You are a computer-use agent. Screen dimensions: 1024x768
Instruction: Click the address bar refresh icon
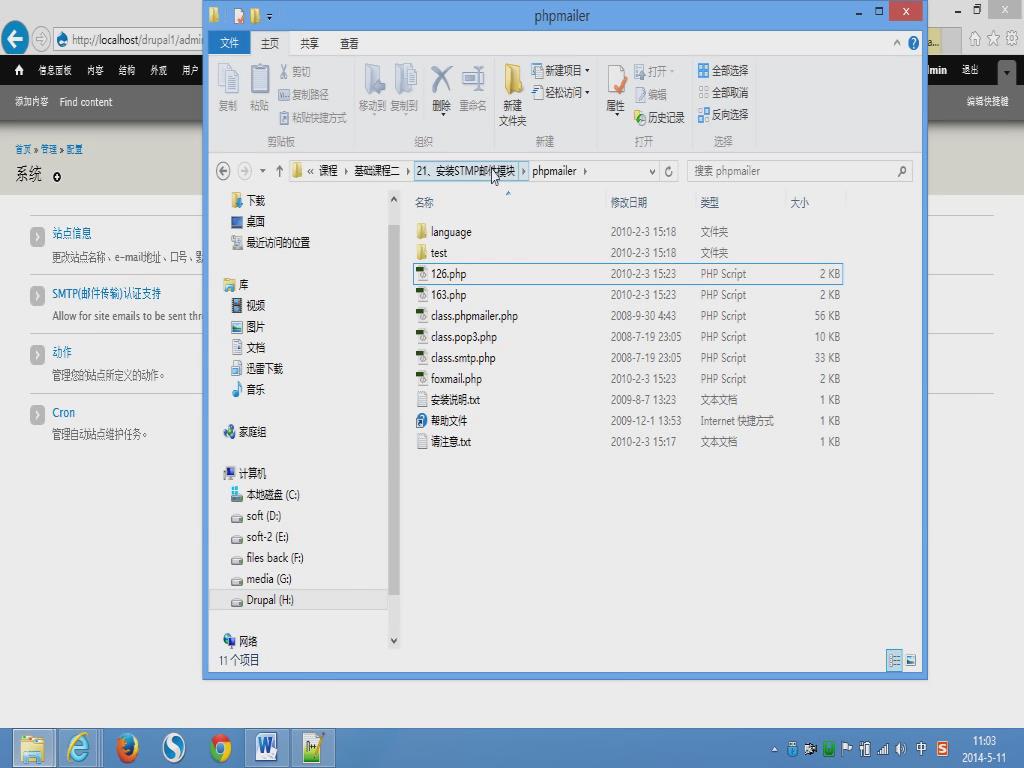click(x=669, y=171)
